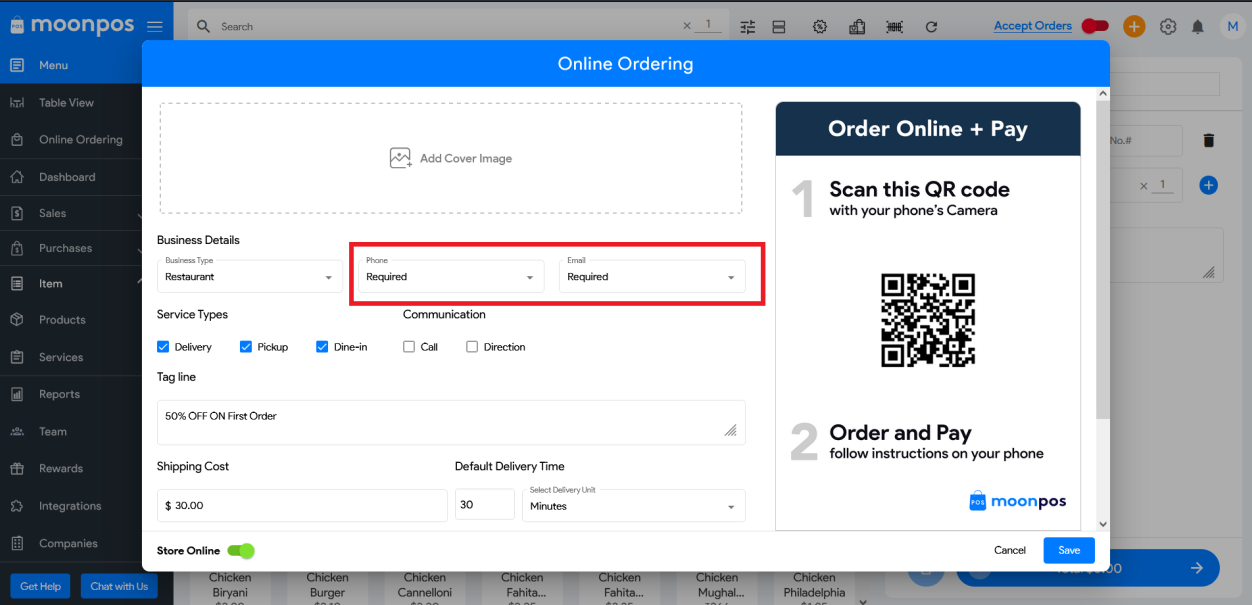
Task: Open Dashboard from the sidebar
Action: pyautogui.click(x=67, y=177)
